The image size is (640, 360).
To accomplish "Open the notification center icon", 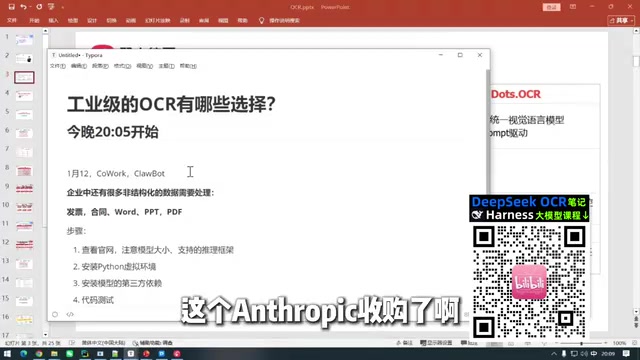I will tap(626, 353).
